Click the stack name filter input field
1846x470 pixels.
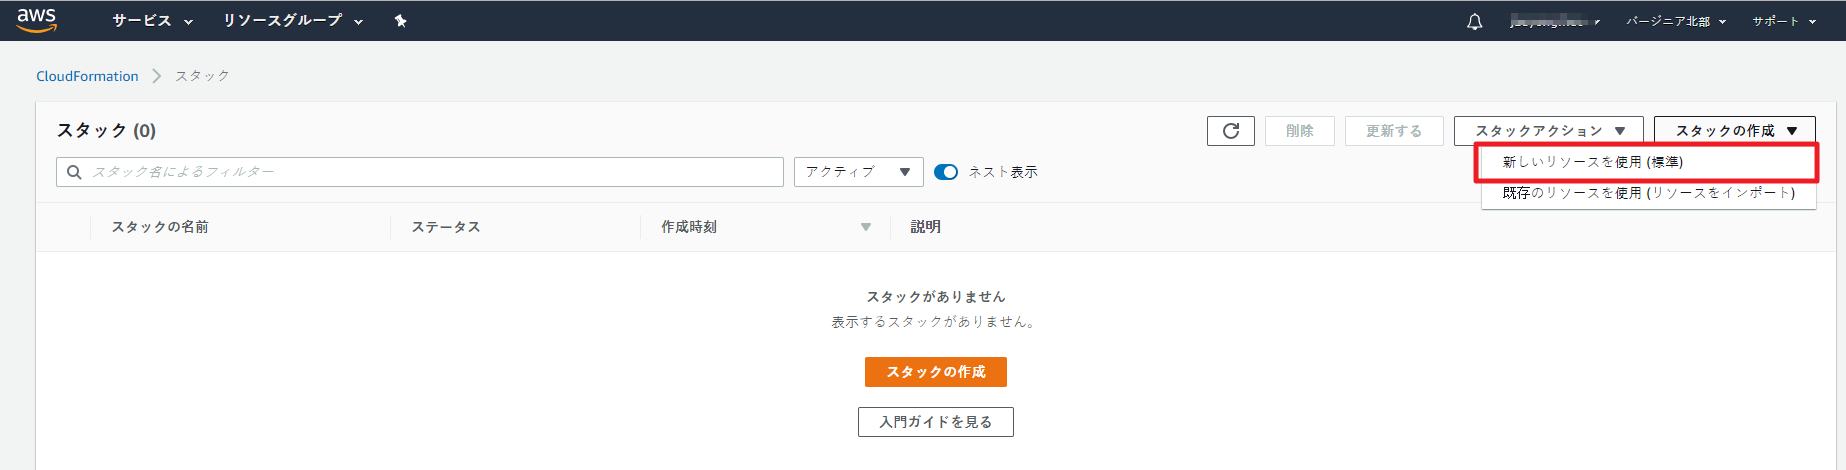[430, 172]
